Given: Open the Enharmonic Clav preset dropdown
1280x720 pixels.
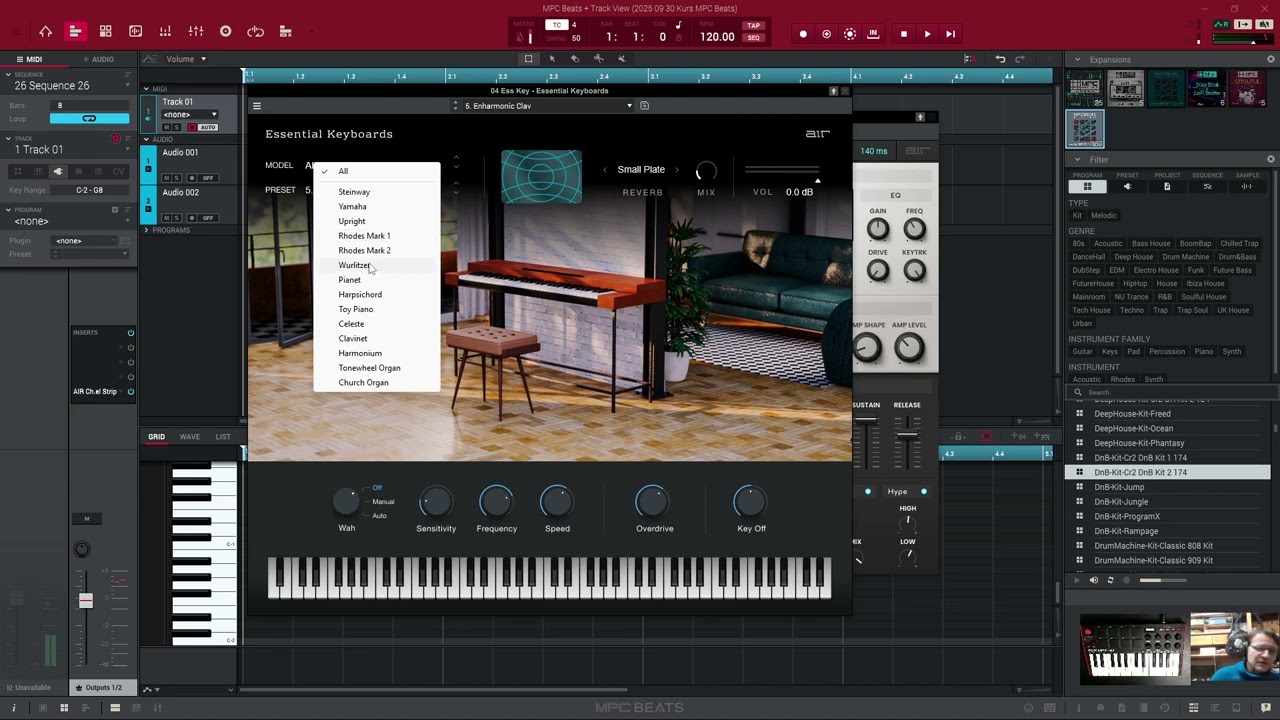Looking at the screenshot, I should tap(548, 106).
